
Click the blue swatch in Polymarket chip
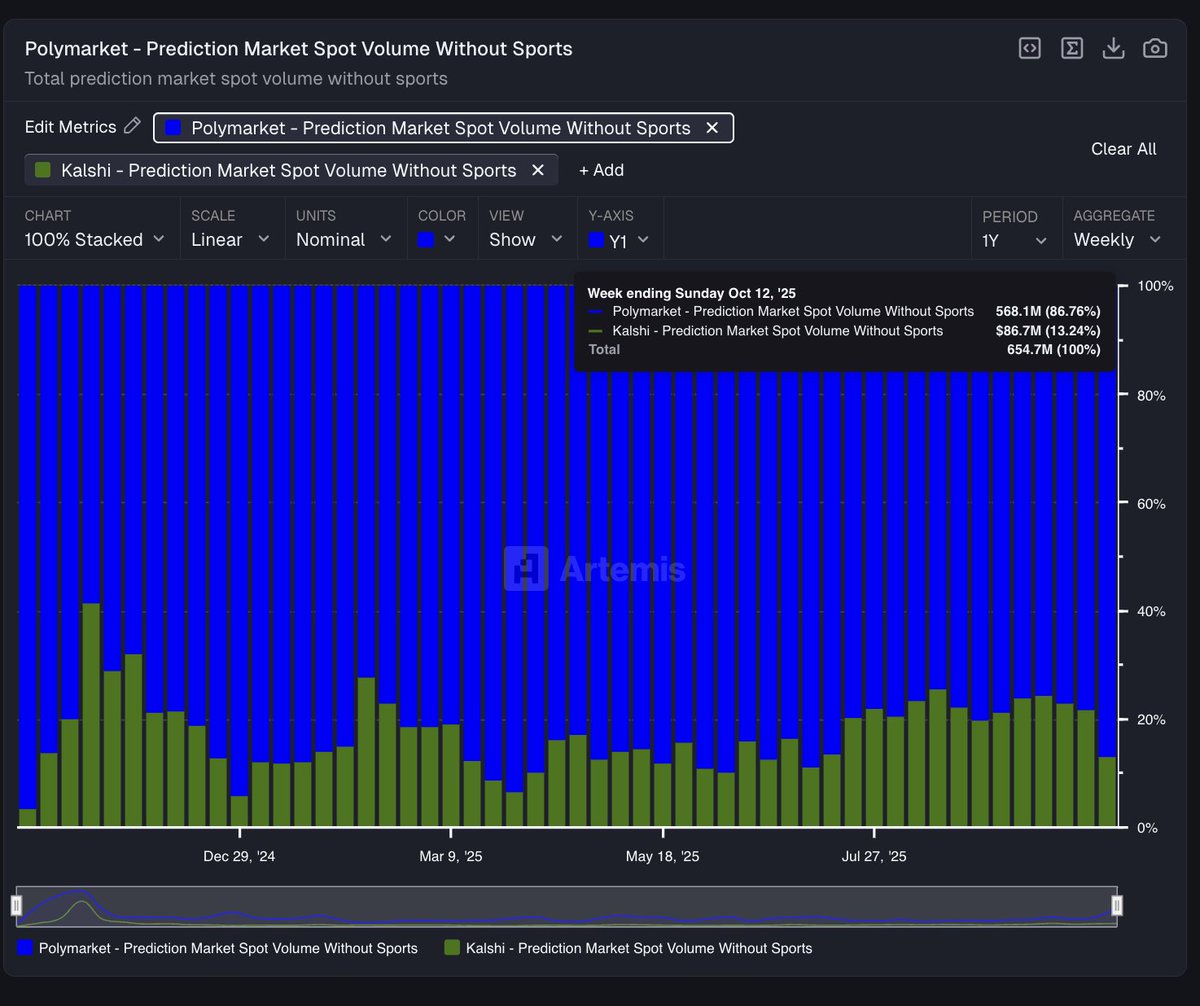click(173, 128)
